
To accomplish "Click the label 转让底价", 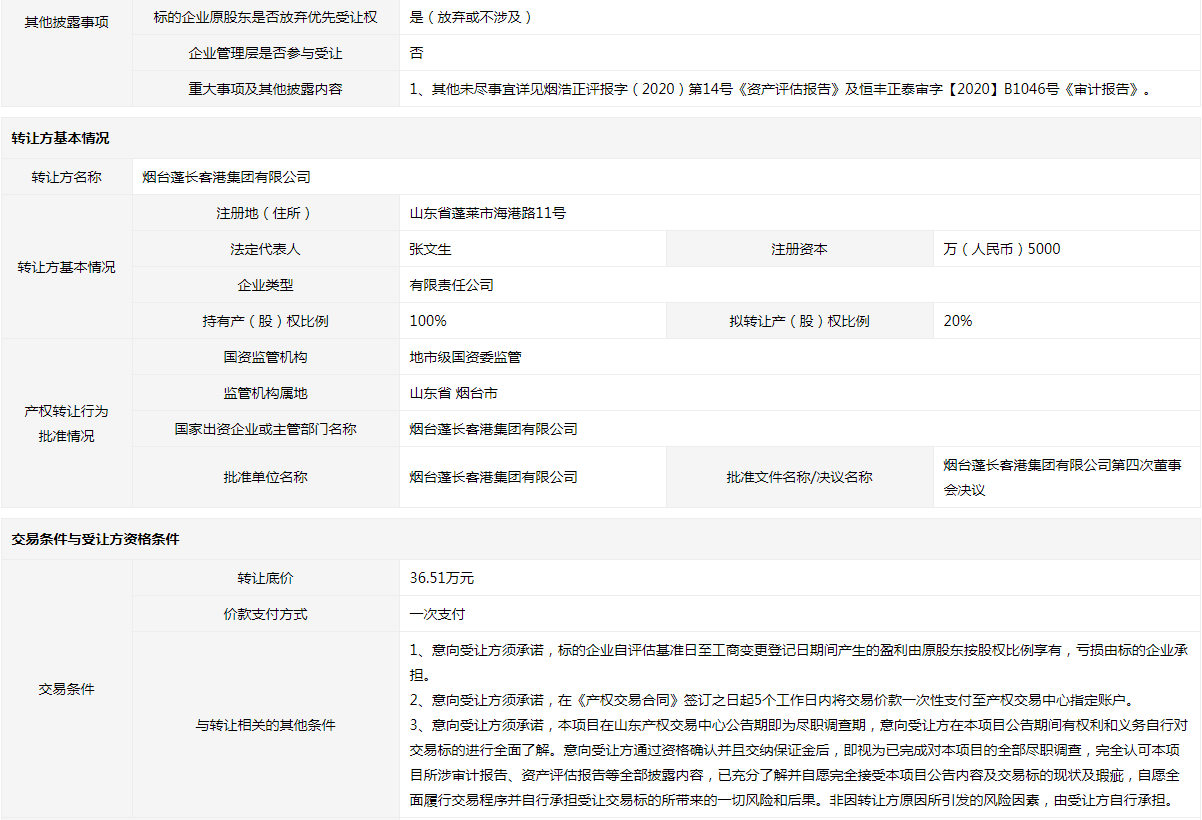I will [x=265, y=578].
